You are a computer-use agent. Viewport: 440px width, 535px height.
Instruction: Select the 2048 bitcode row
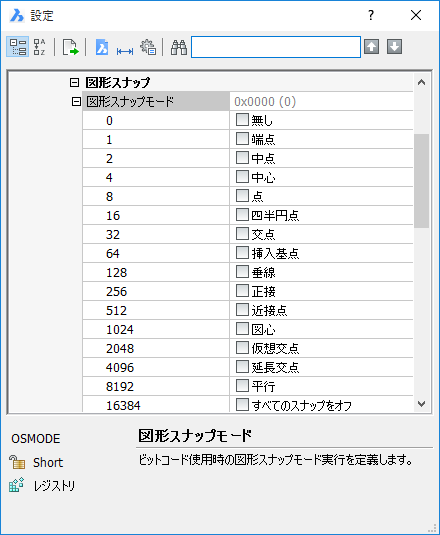pyautogui.click(x=247, y=348)
